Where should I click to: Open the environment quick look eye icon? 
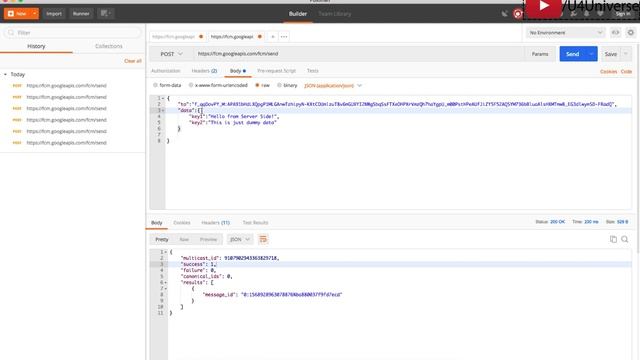(616, 32)
